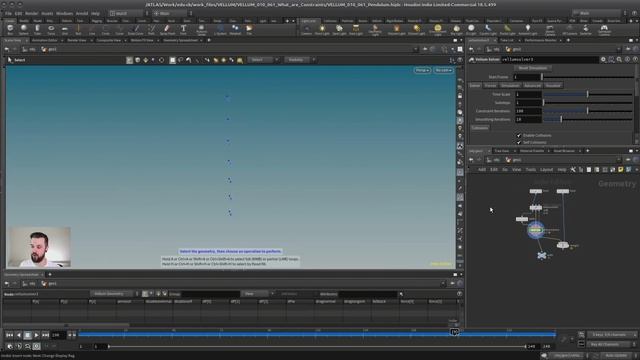
Task: Click the blue null node at network bottom
Action: click(x=542, y=256)
